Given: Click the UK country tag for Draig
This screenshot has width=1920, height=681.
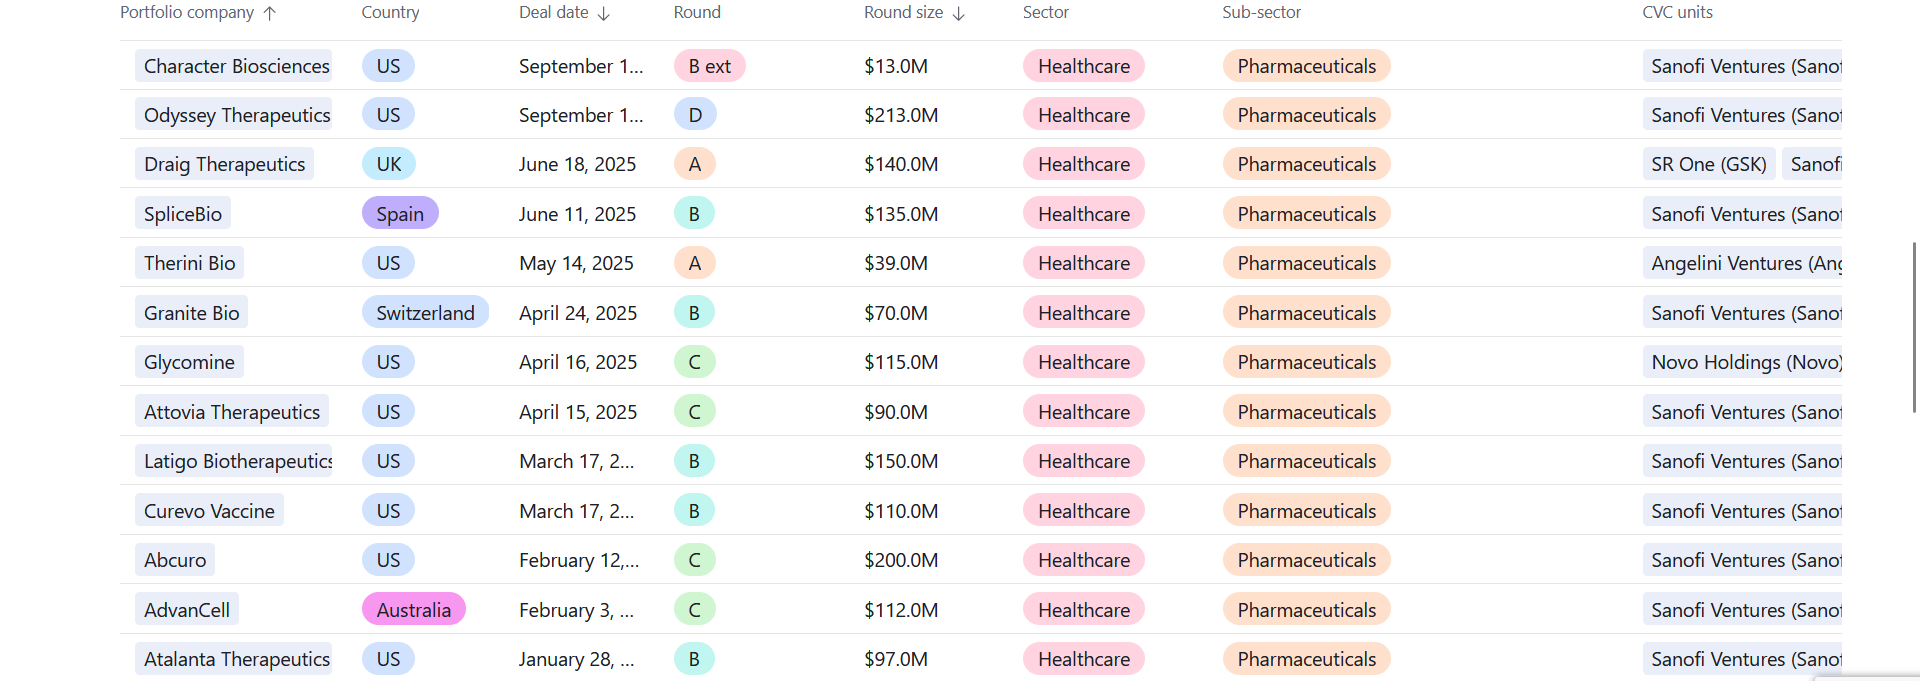Looking at the screenshot, I should (x=388, y=164).
